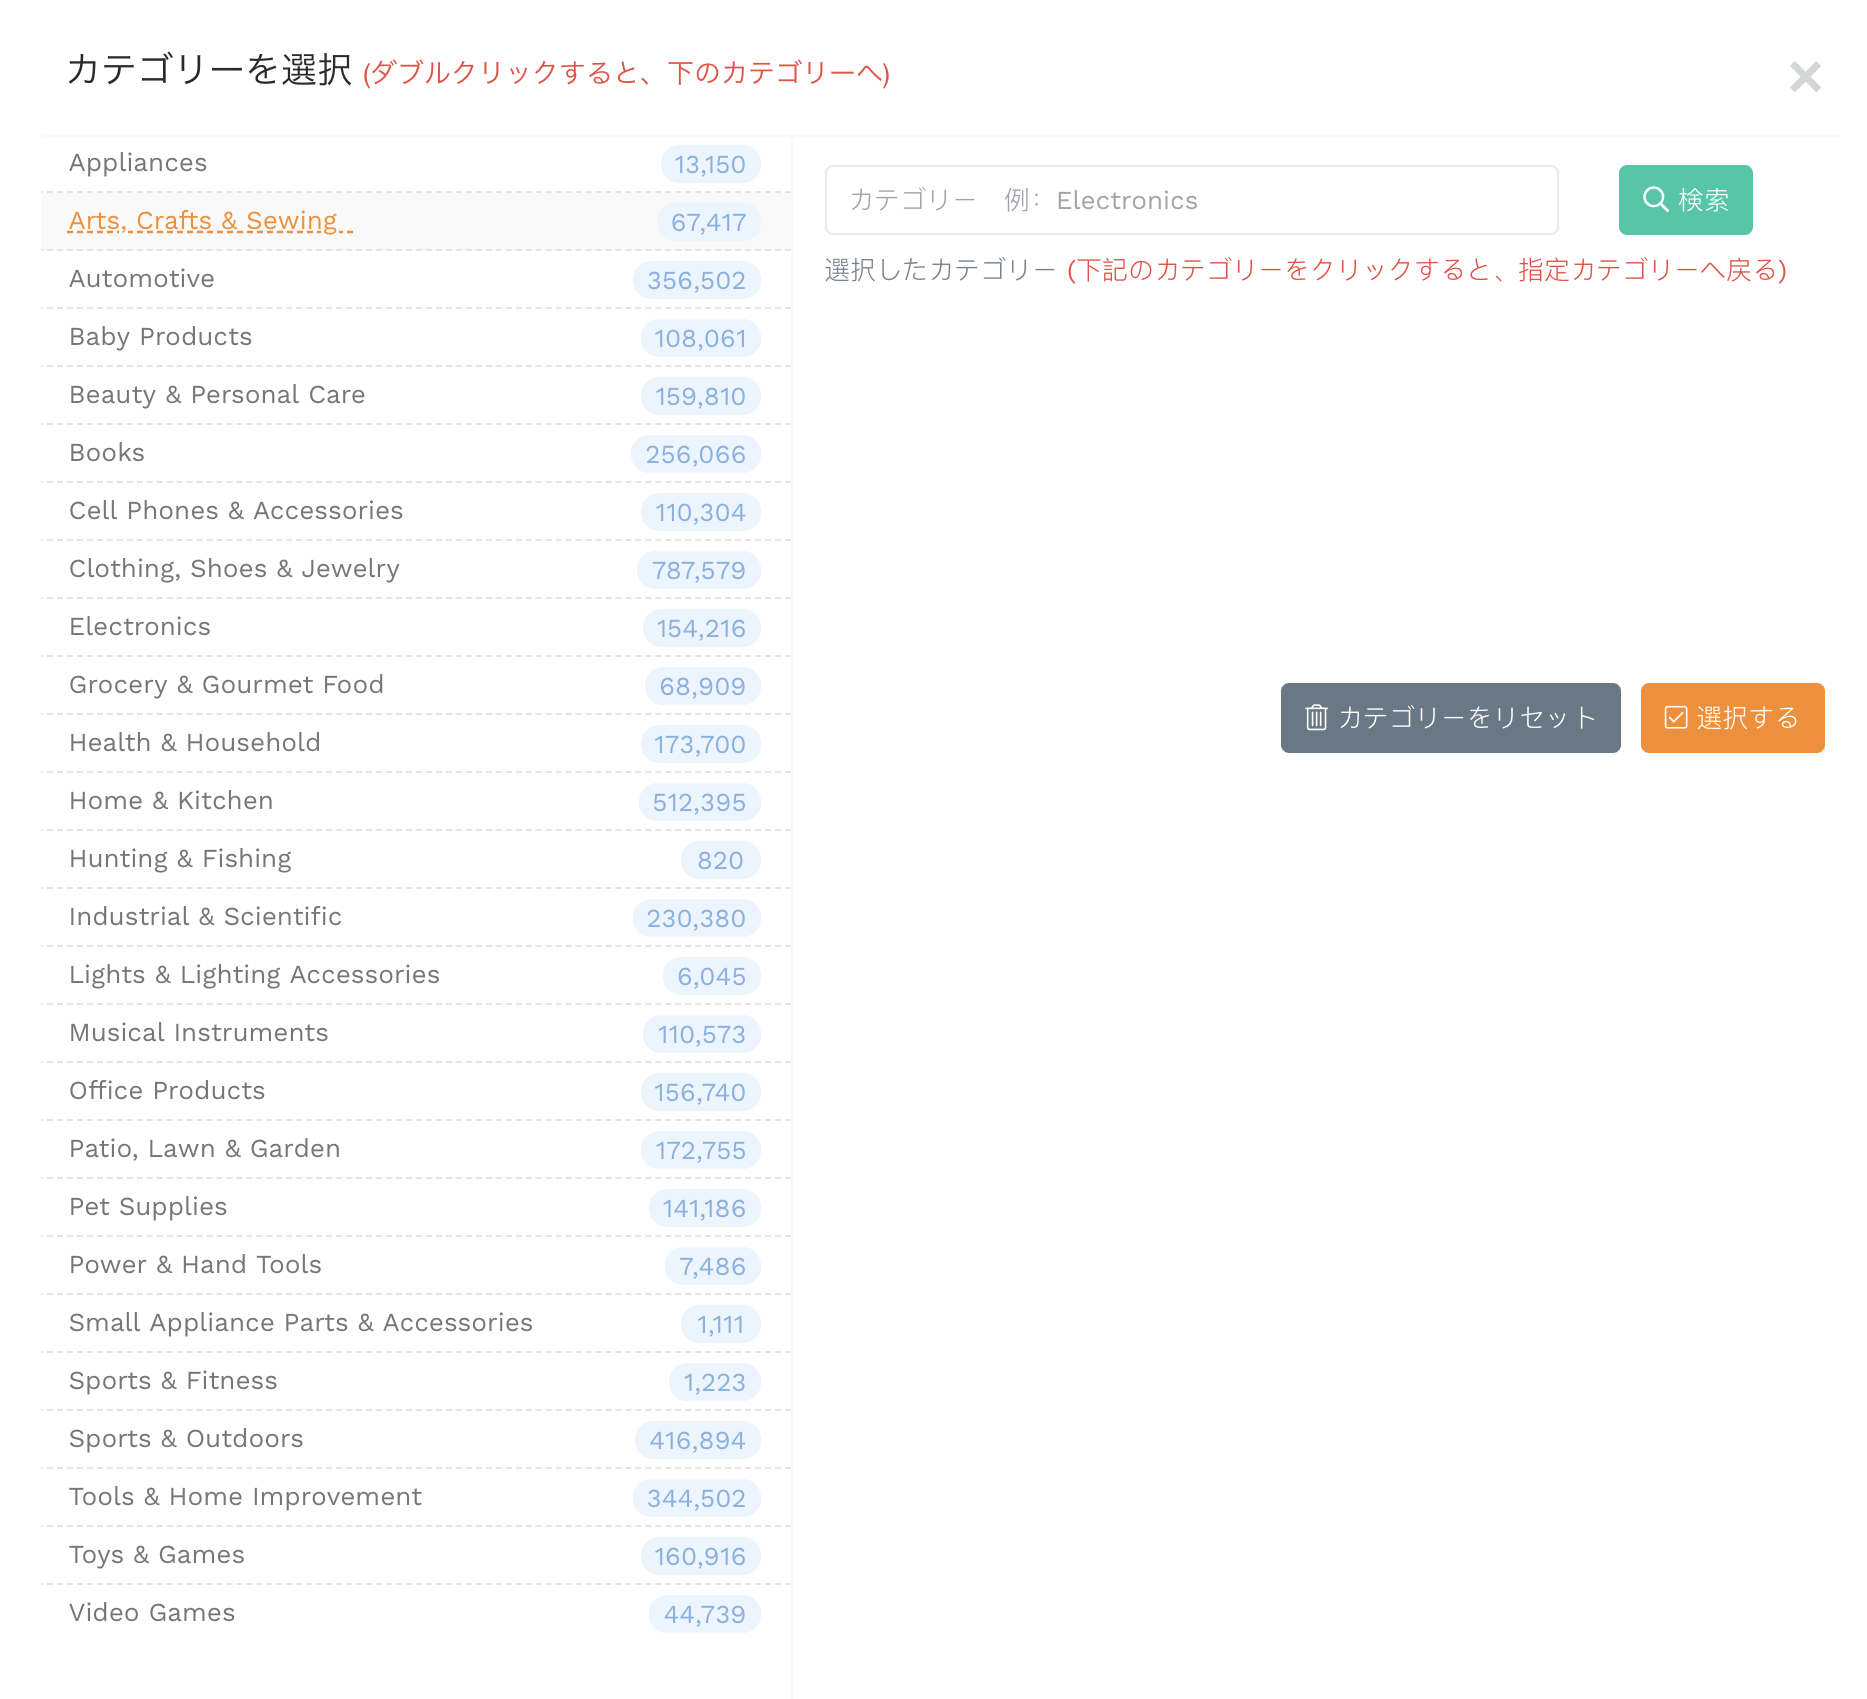Viewport: 1867px width, 1699px height.
Task: Pick the Books category
Action: click(x=416, y=454)
